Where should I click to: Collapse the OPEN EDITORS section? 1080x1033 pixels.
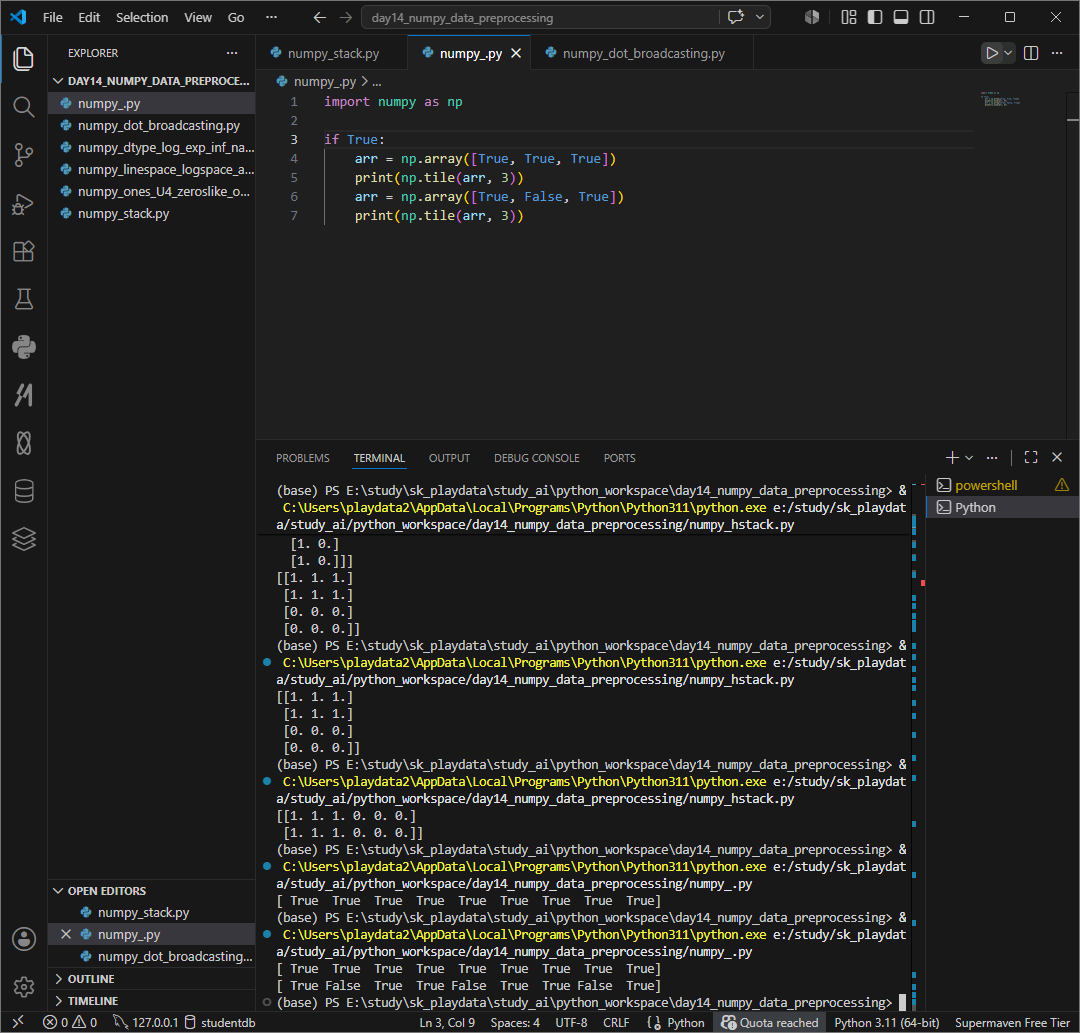coord(152,890)
